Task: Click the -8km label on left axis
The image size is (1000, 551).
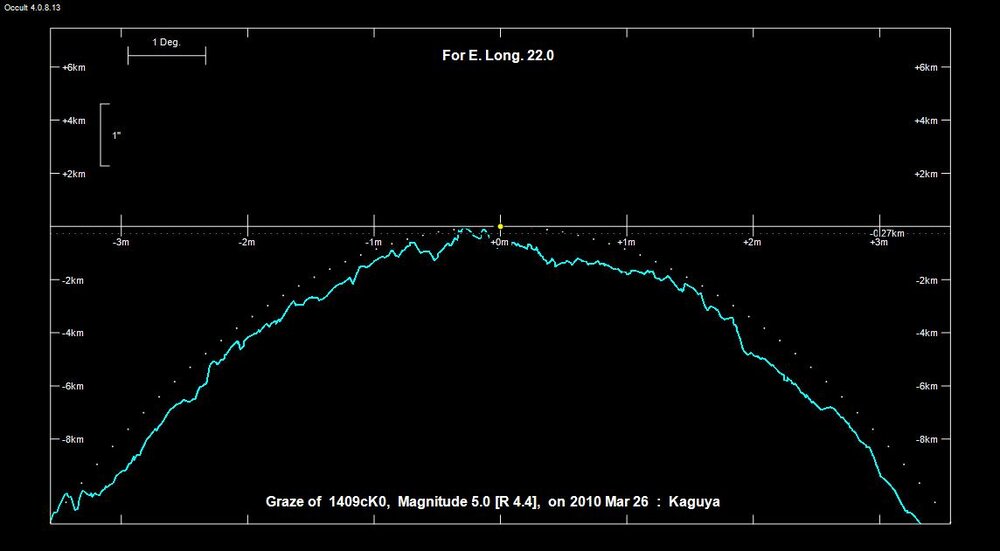Action: (x=74, y=439)
